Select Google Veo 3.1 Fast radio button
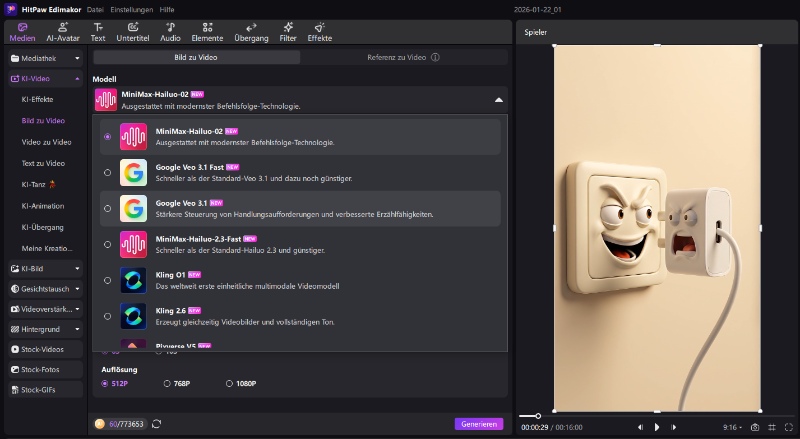 click(107, 173)
